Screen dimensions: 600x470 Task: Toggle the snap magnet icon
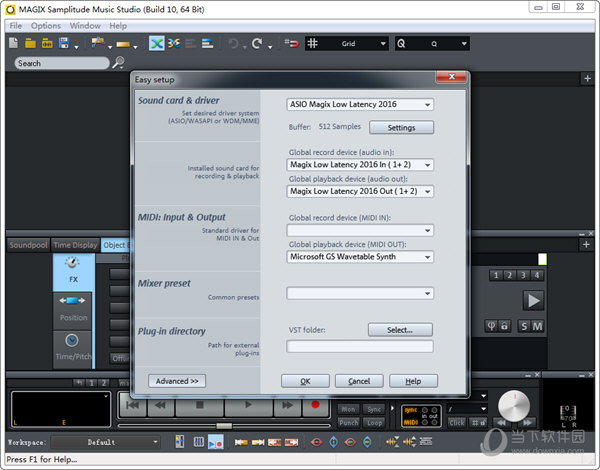[x=292, y=43]
